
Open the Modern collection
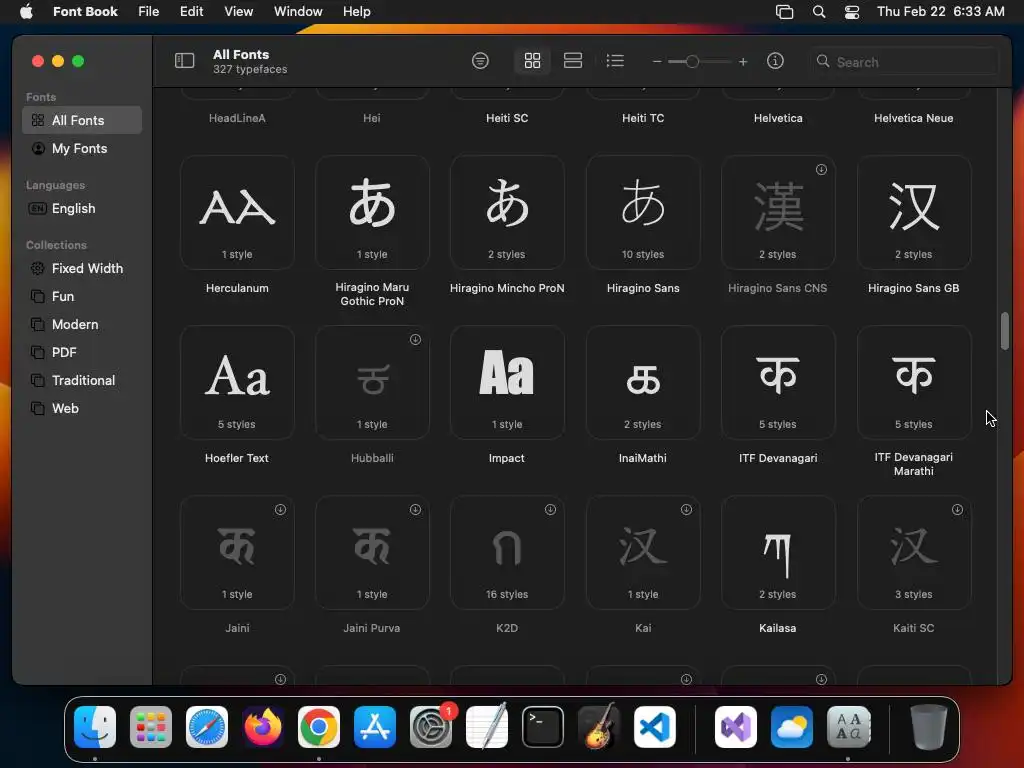[x=82, y=325]
